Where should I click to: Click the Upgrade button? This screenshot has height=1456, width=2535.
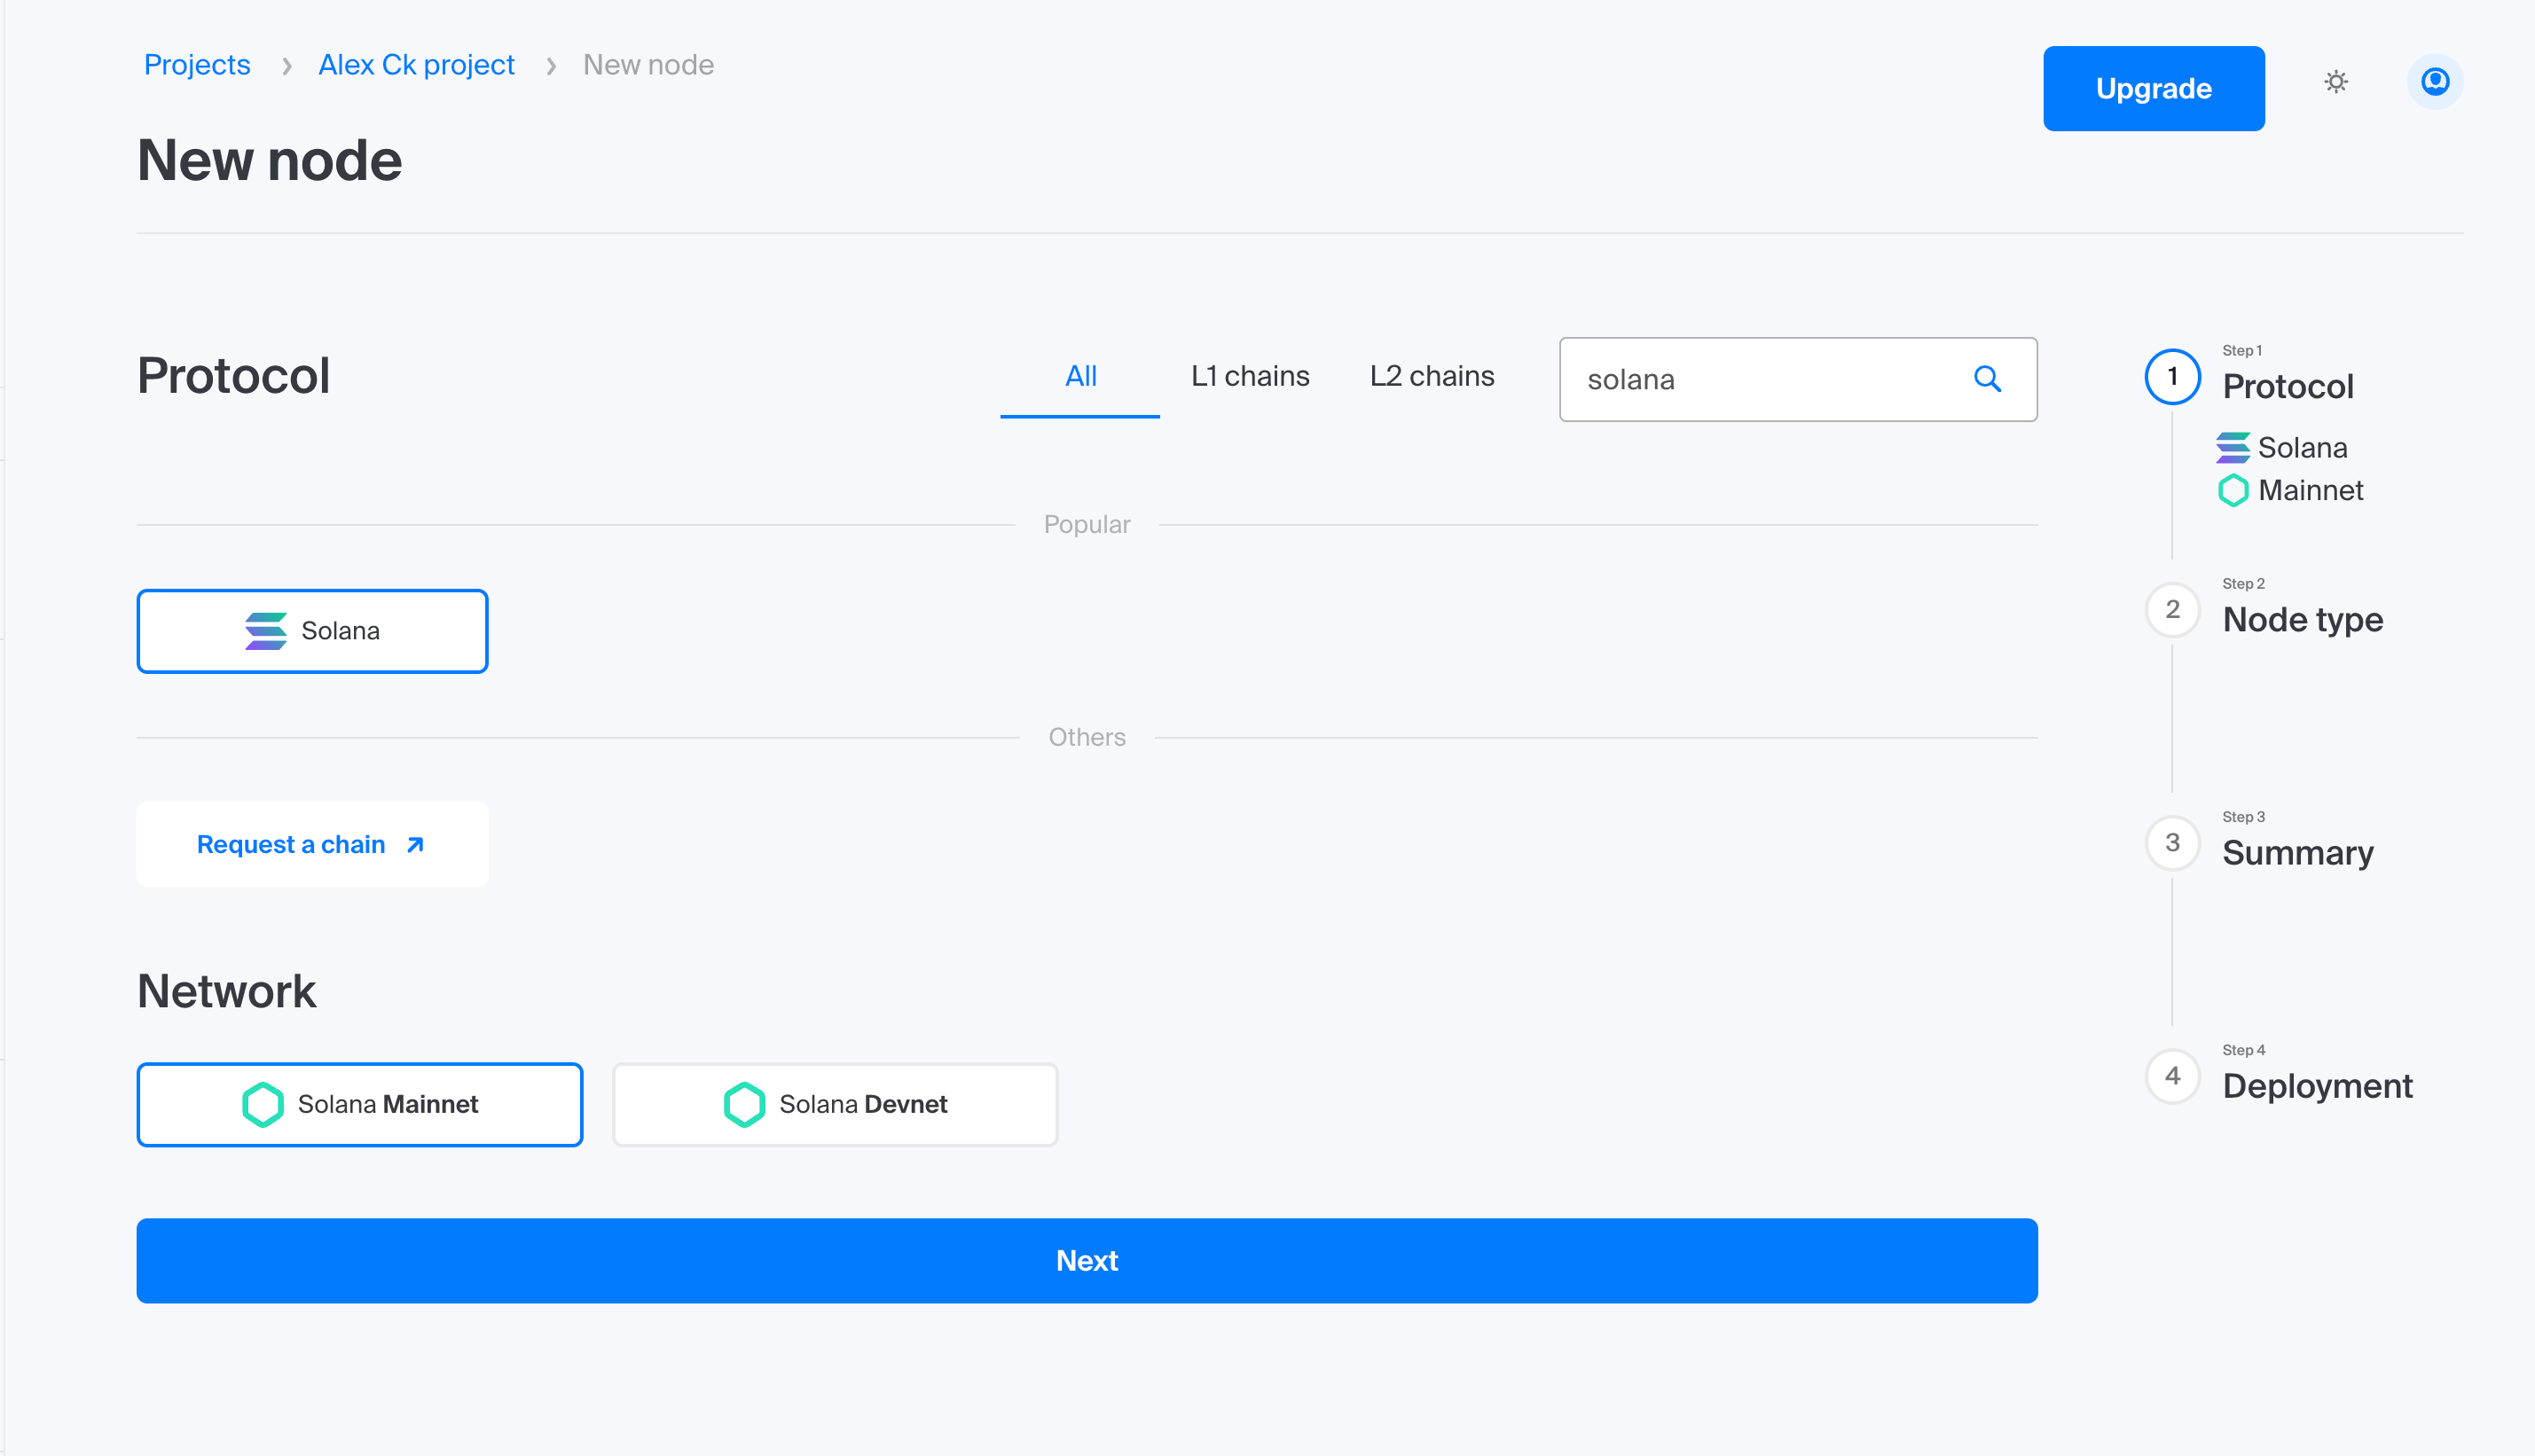2153,89
